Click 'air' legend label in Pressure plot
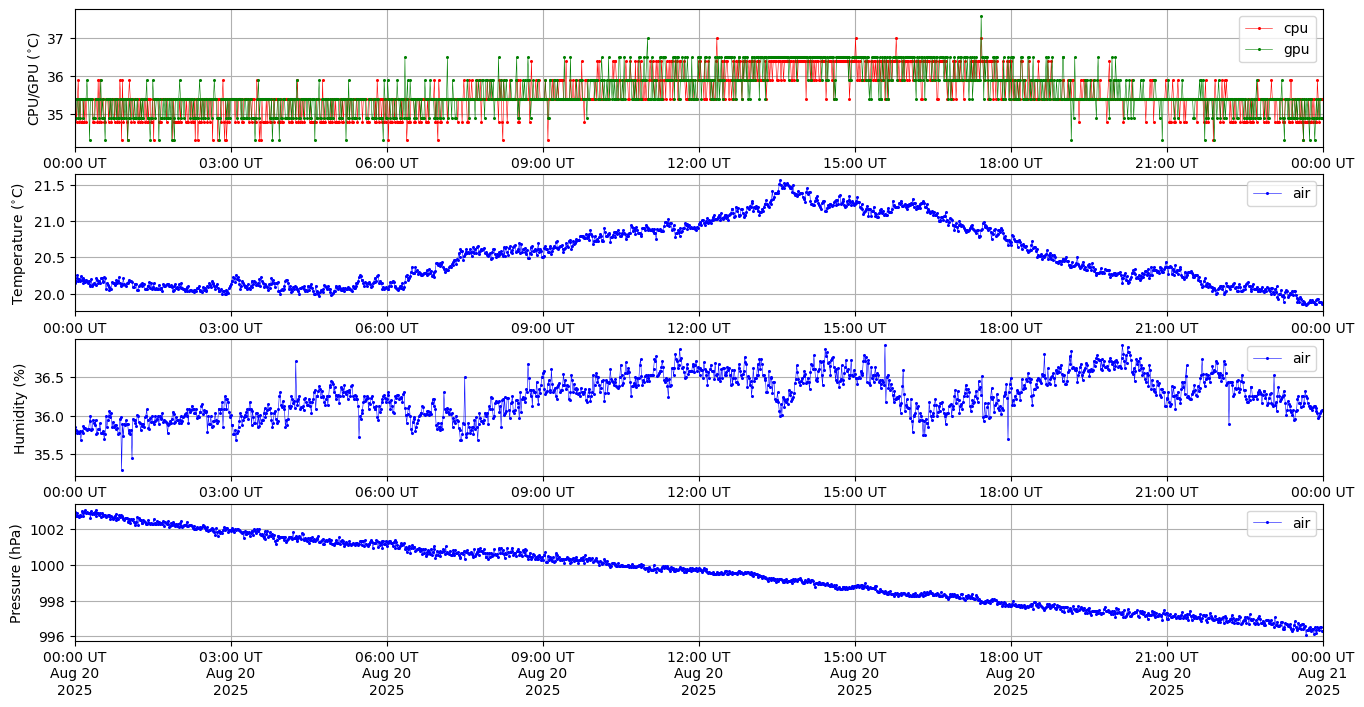1364x707 pixels. (1301, 523)
